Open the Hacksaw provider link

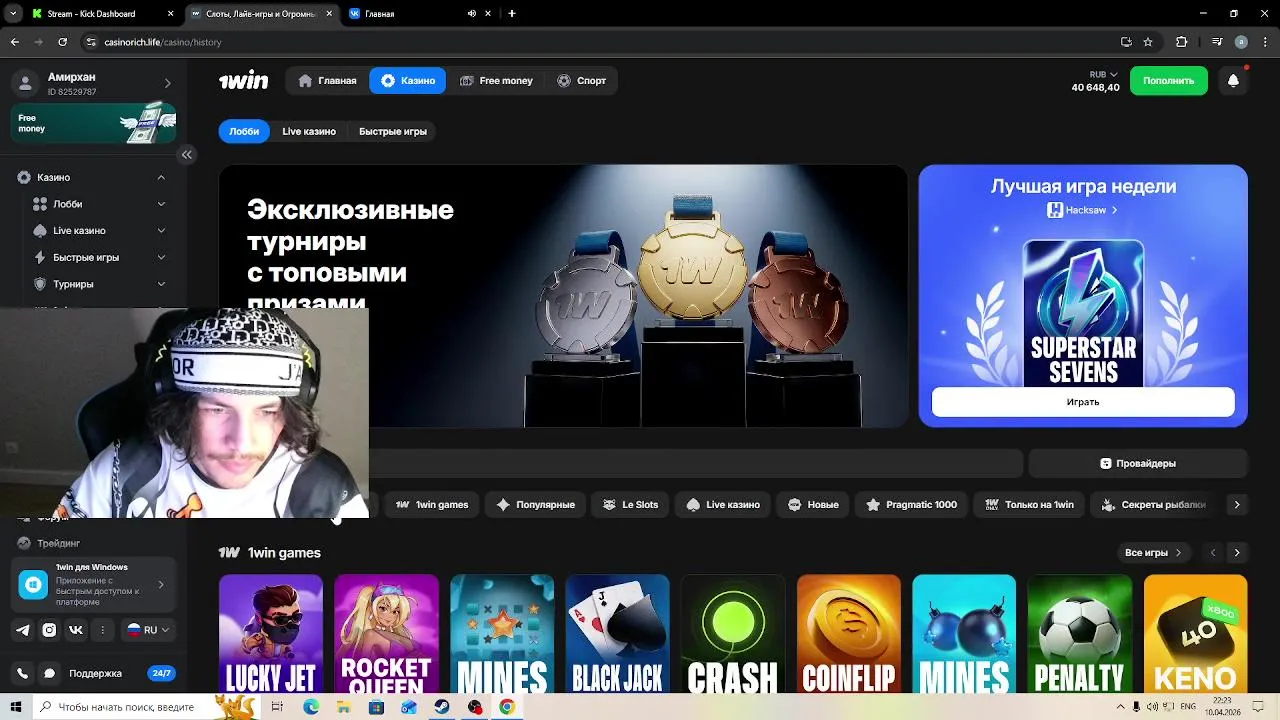(x=1083, y=210)
